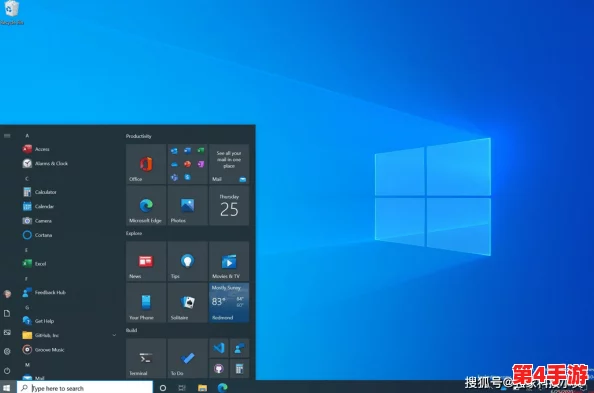Launch Skype from the Office apps tile

click(188, 177)
